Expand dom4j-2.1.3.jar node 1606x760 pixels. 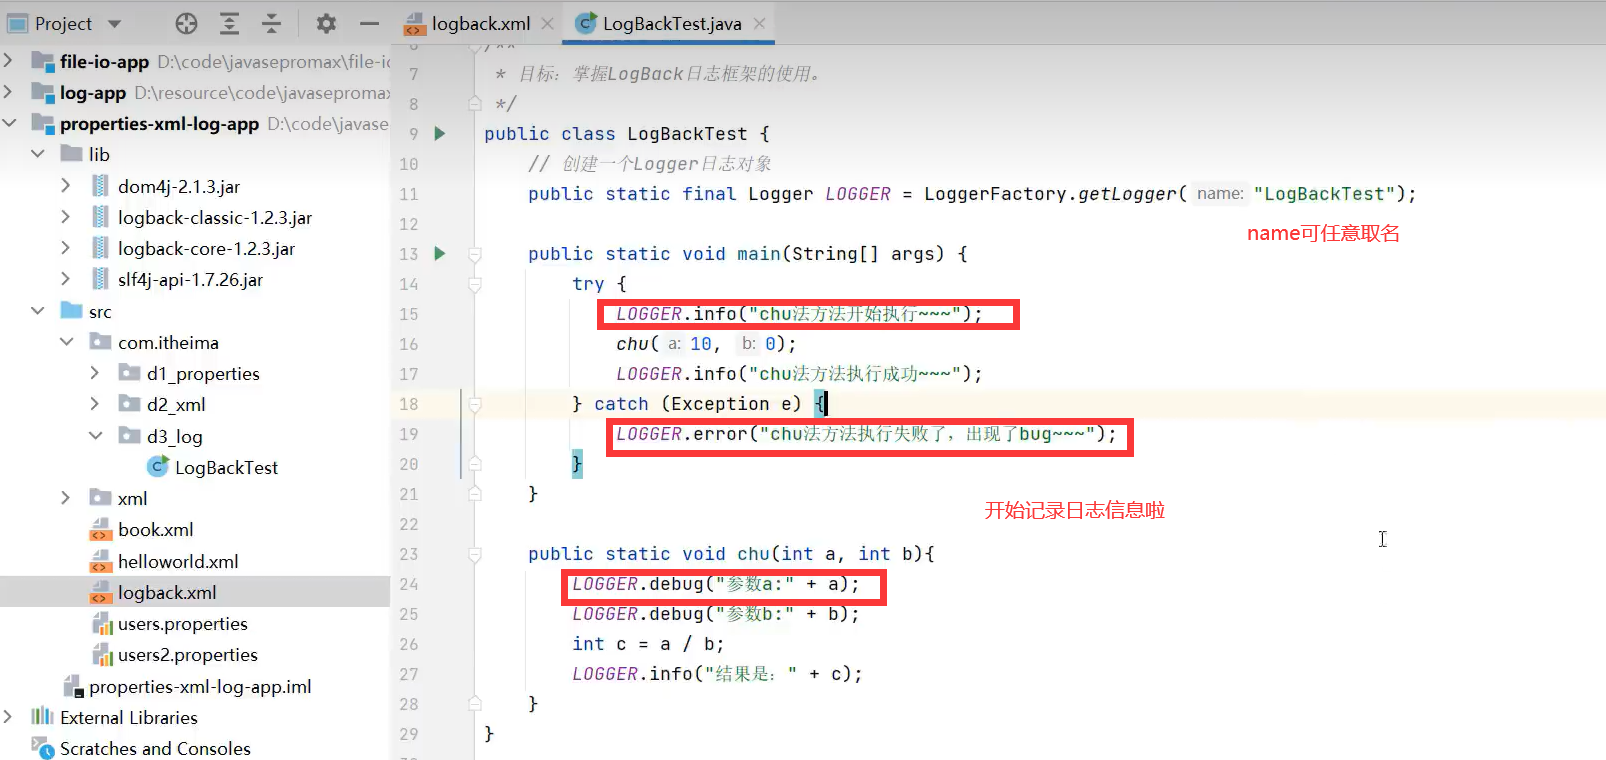point(66,186)
